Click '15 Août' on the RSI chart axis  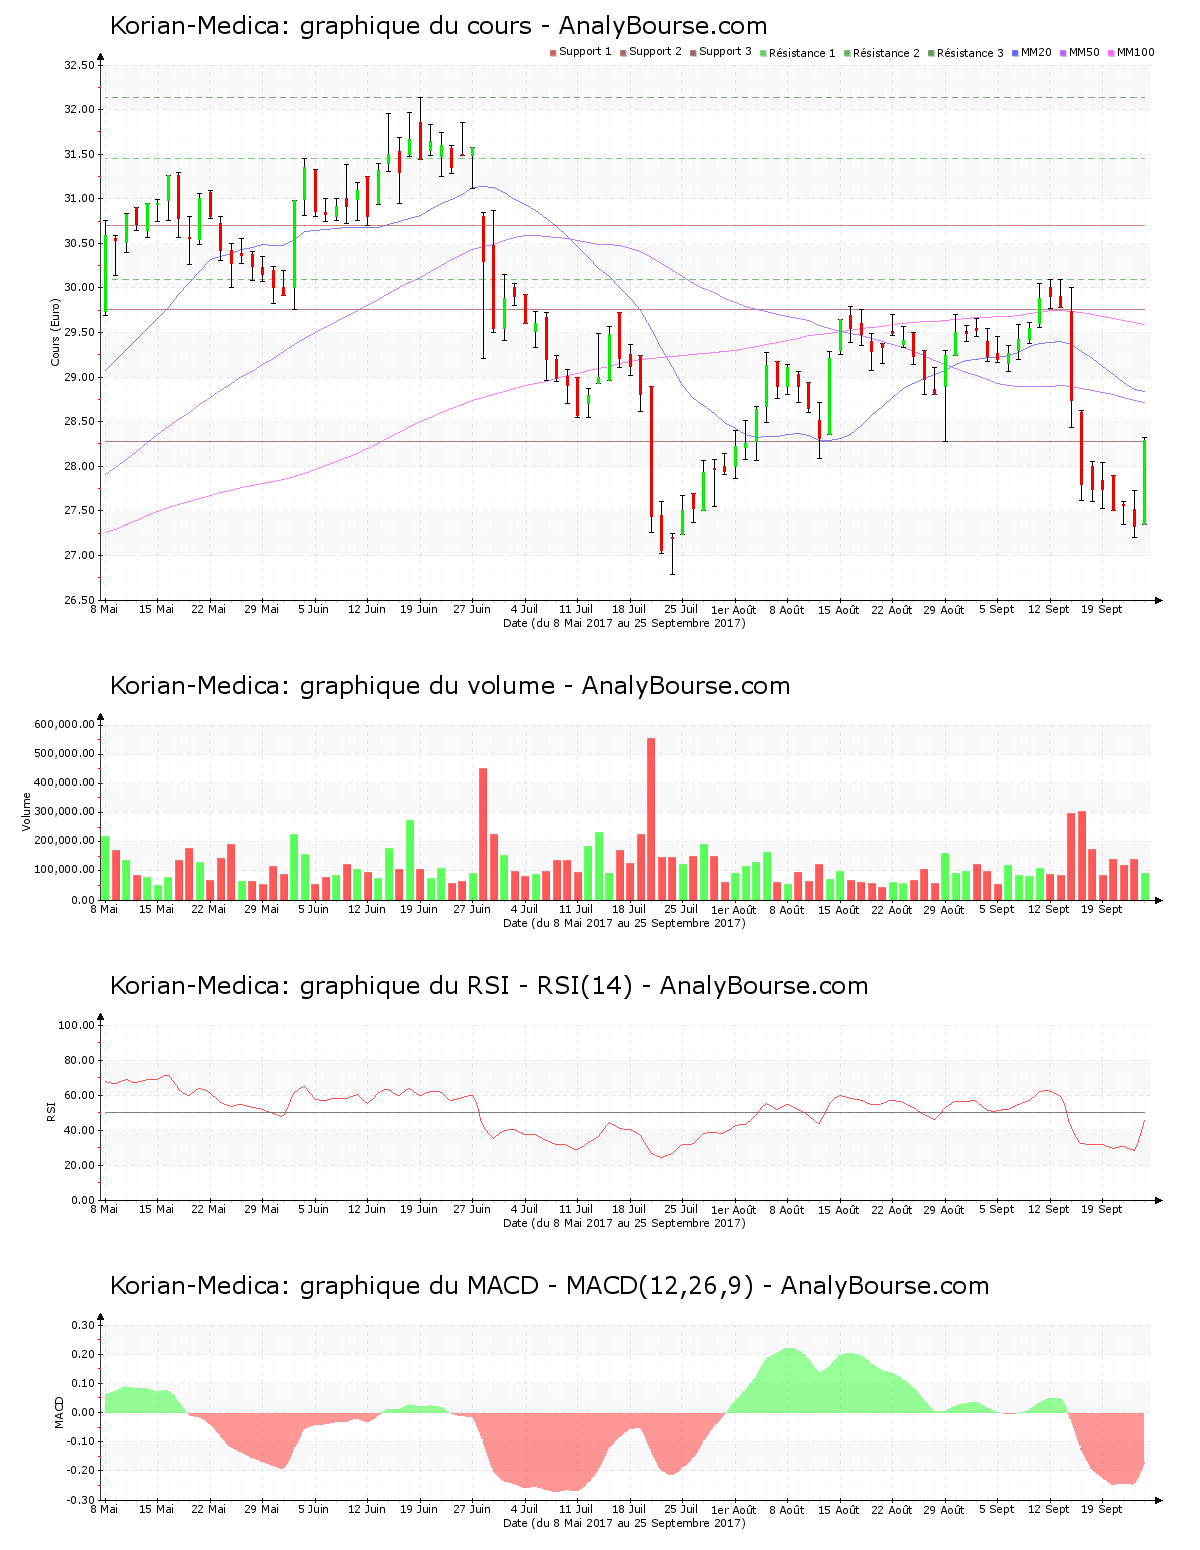click(839, 1209)
